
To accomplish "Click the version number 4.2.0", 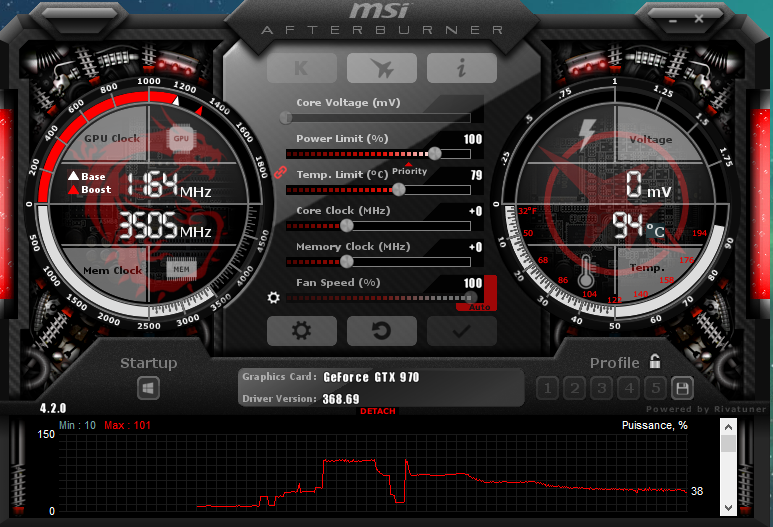I will tap(53, 408).
